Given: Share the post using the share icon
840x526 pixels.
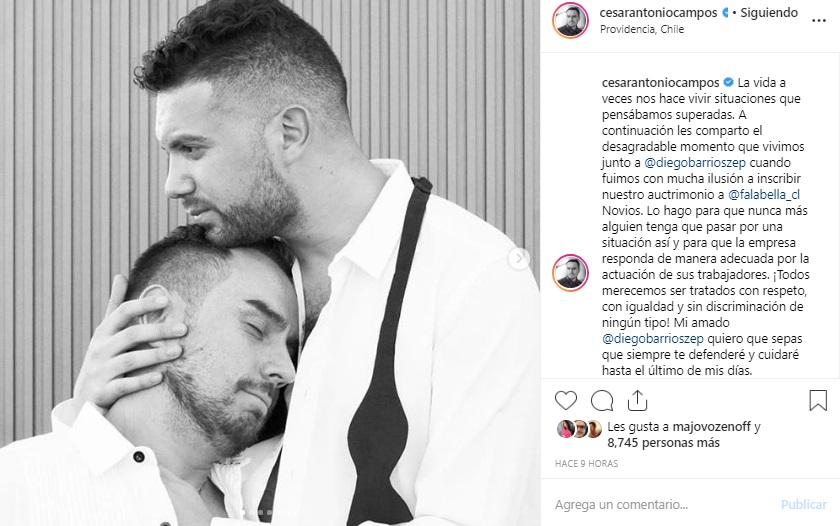Looking at the screenshot, I should [637, 400].
